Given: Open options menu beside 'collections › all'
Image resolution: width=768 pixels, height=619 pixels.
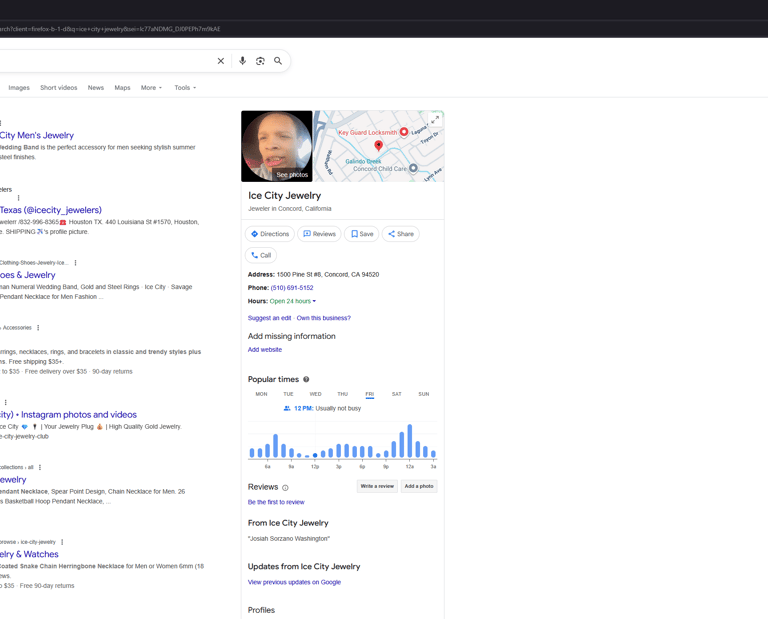Looking at the screenshot, I should pyautogui.click(x=40, y=467).
